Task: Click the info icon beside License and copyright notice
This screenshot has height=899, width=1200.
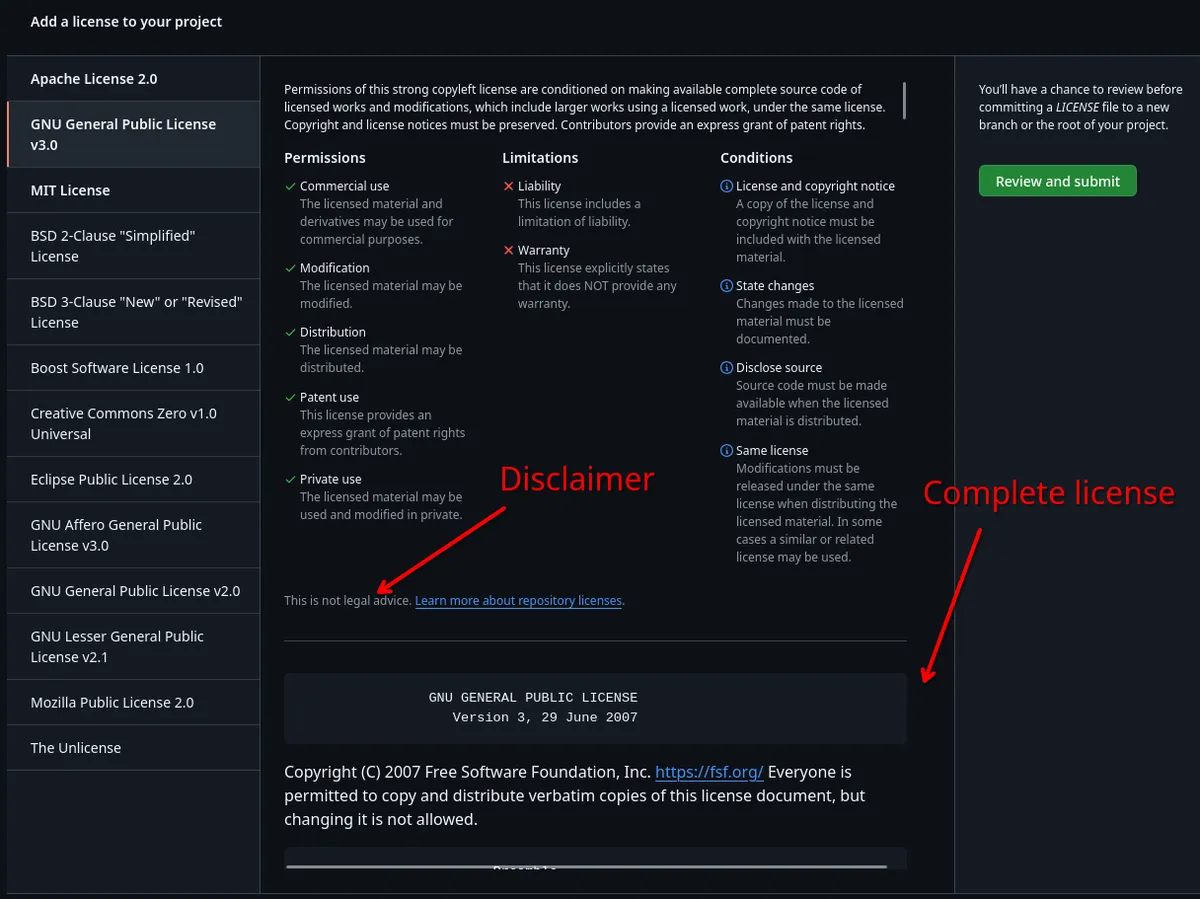Action: pos(726,186)
